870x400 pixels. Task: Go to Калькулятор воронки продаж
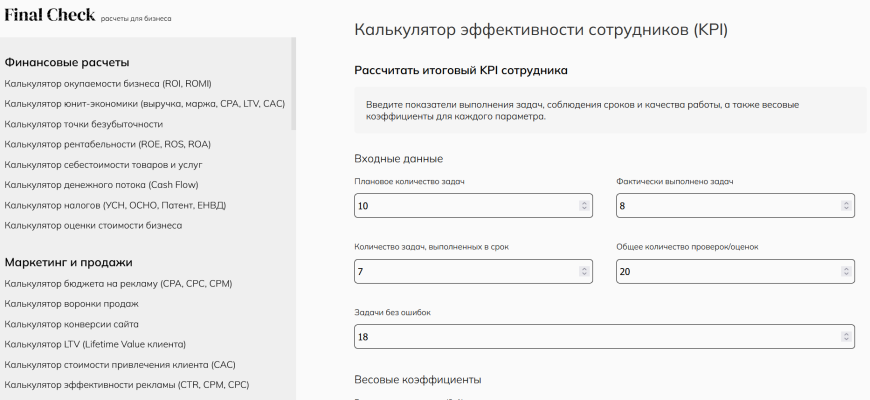pos(71,303)
